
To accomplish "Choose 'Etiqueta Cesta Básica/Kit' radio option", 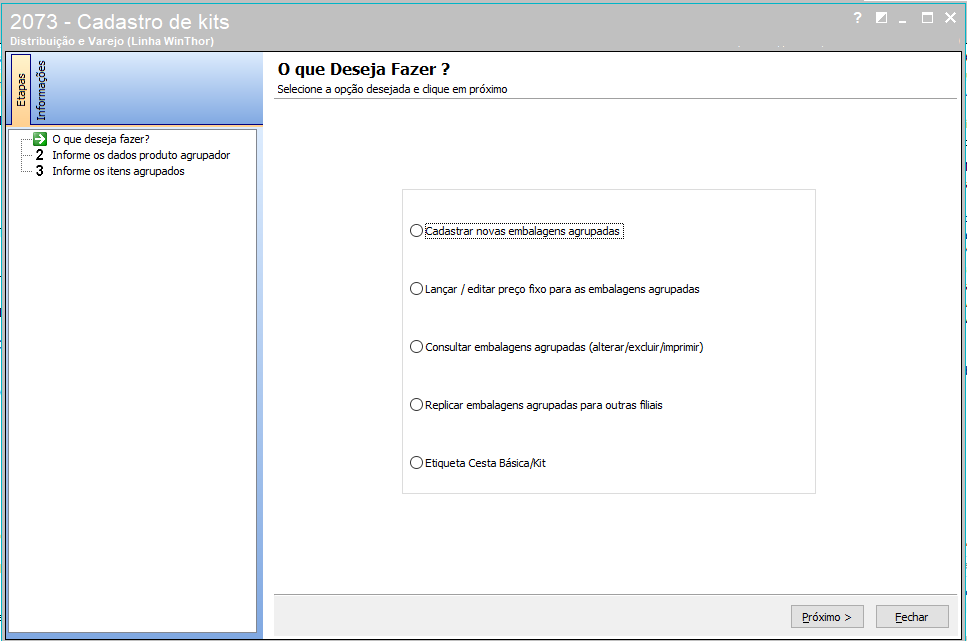I will coord(477,463).
